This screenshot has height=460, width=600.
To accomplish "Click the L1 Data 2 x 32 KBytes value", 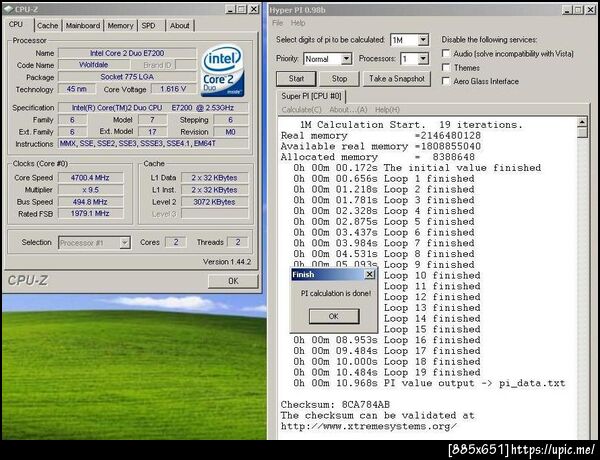I will tap(214, 178).
